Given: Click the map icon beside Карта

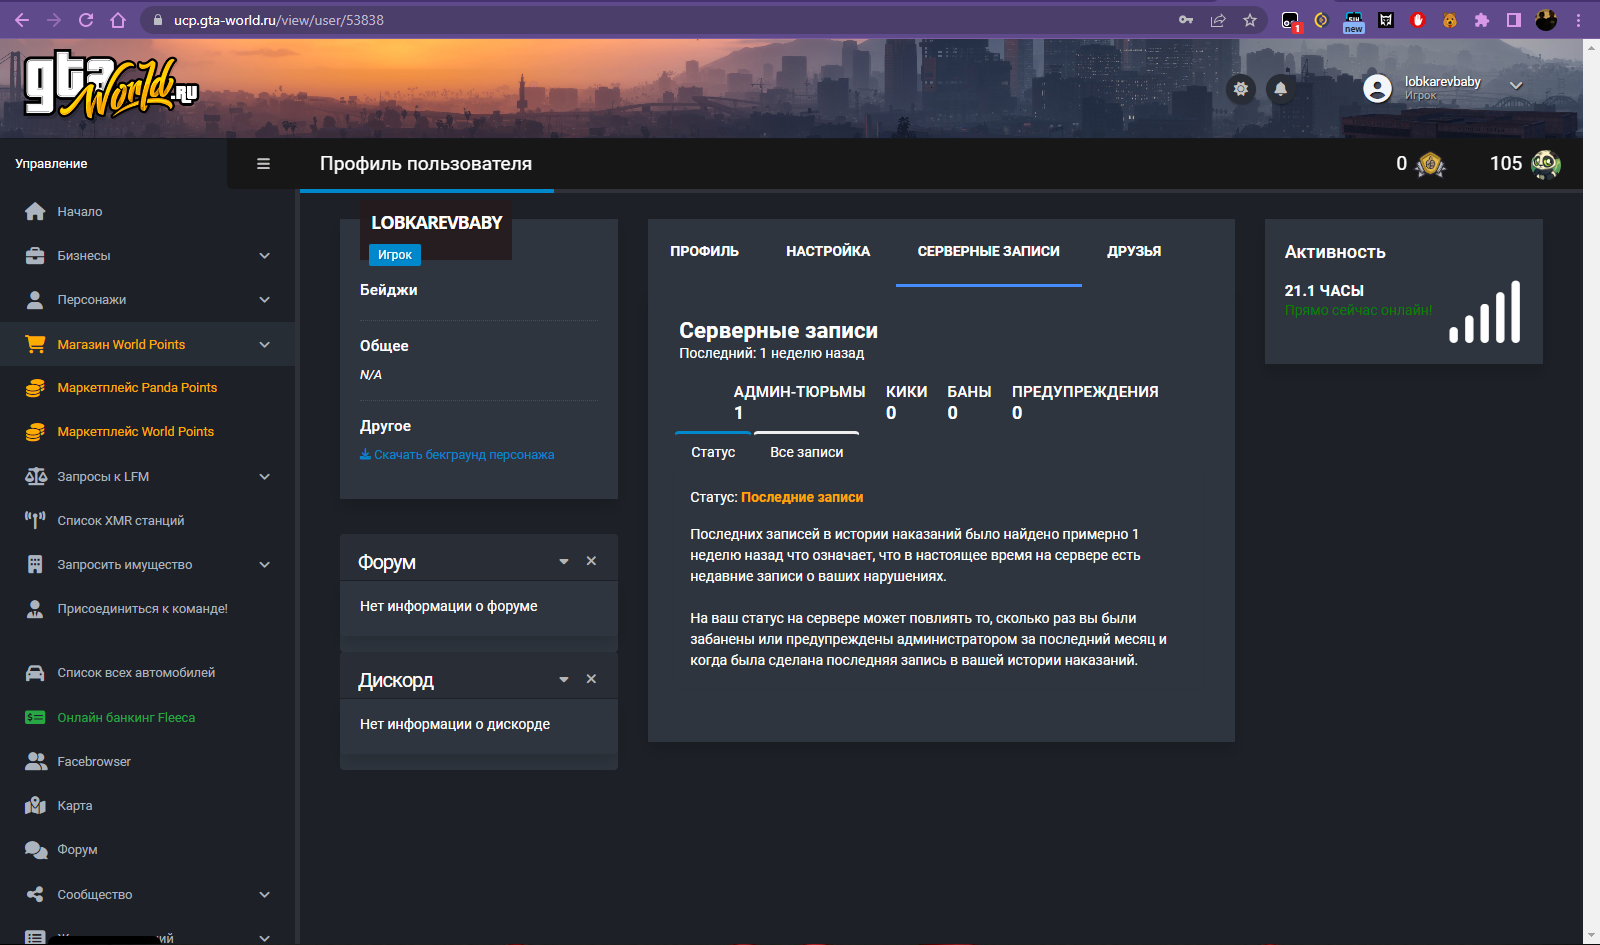Looking at the screenshot, I should pyautogui.click(x=35, y=806).
